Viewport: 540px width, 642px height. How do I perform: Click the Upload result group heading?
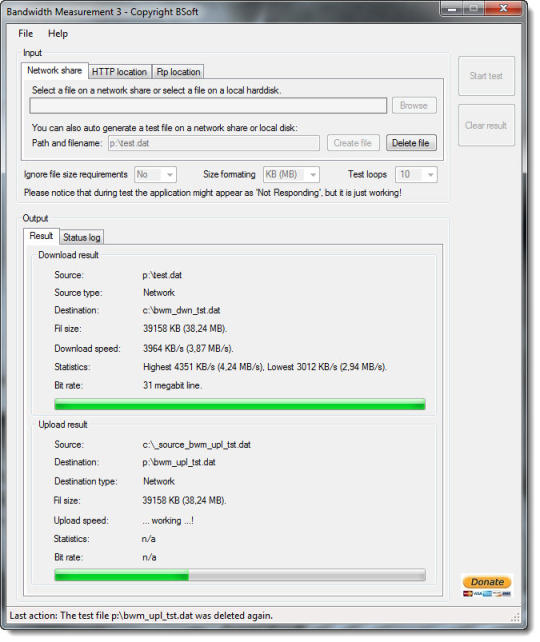pyautogui.click(x=63, y=425)
